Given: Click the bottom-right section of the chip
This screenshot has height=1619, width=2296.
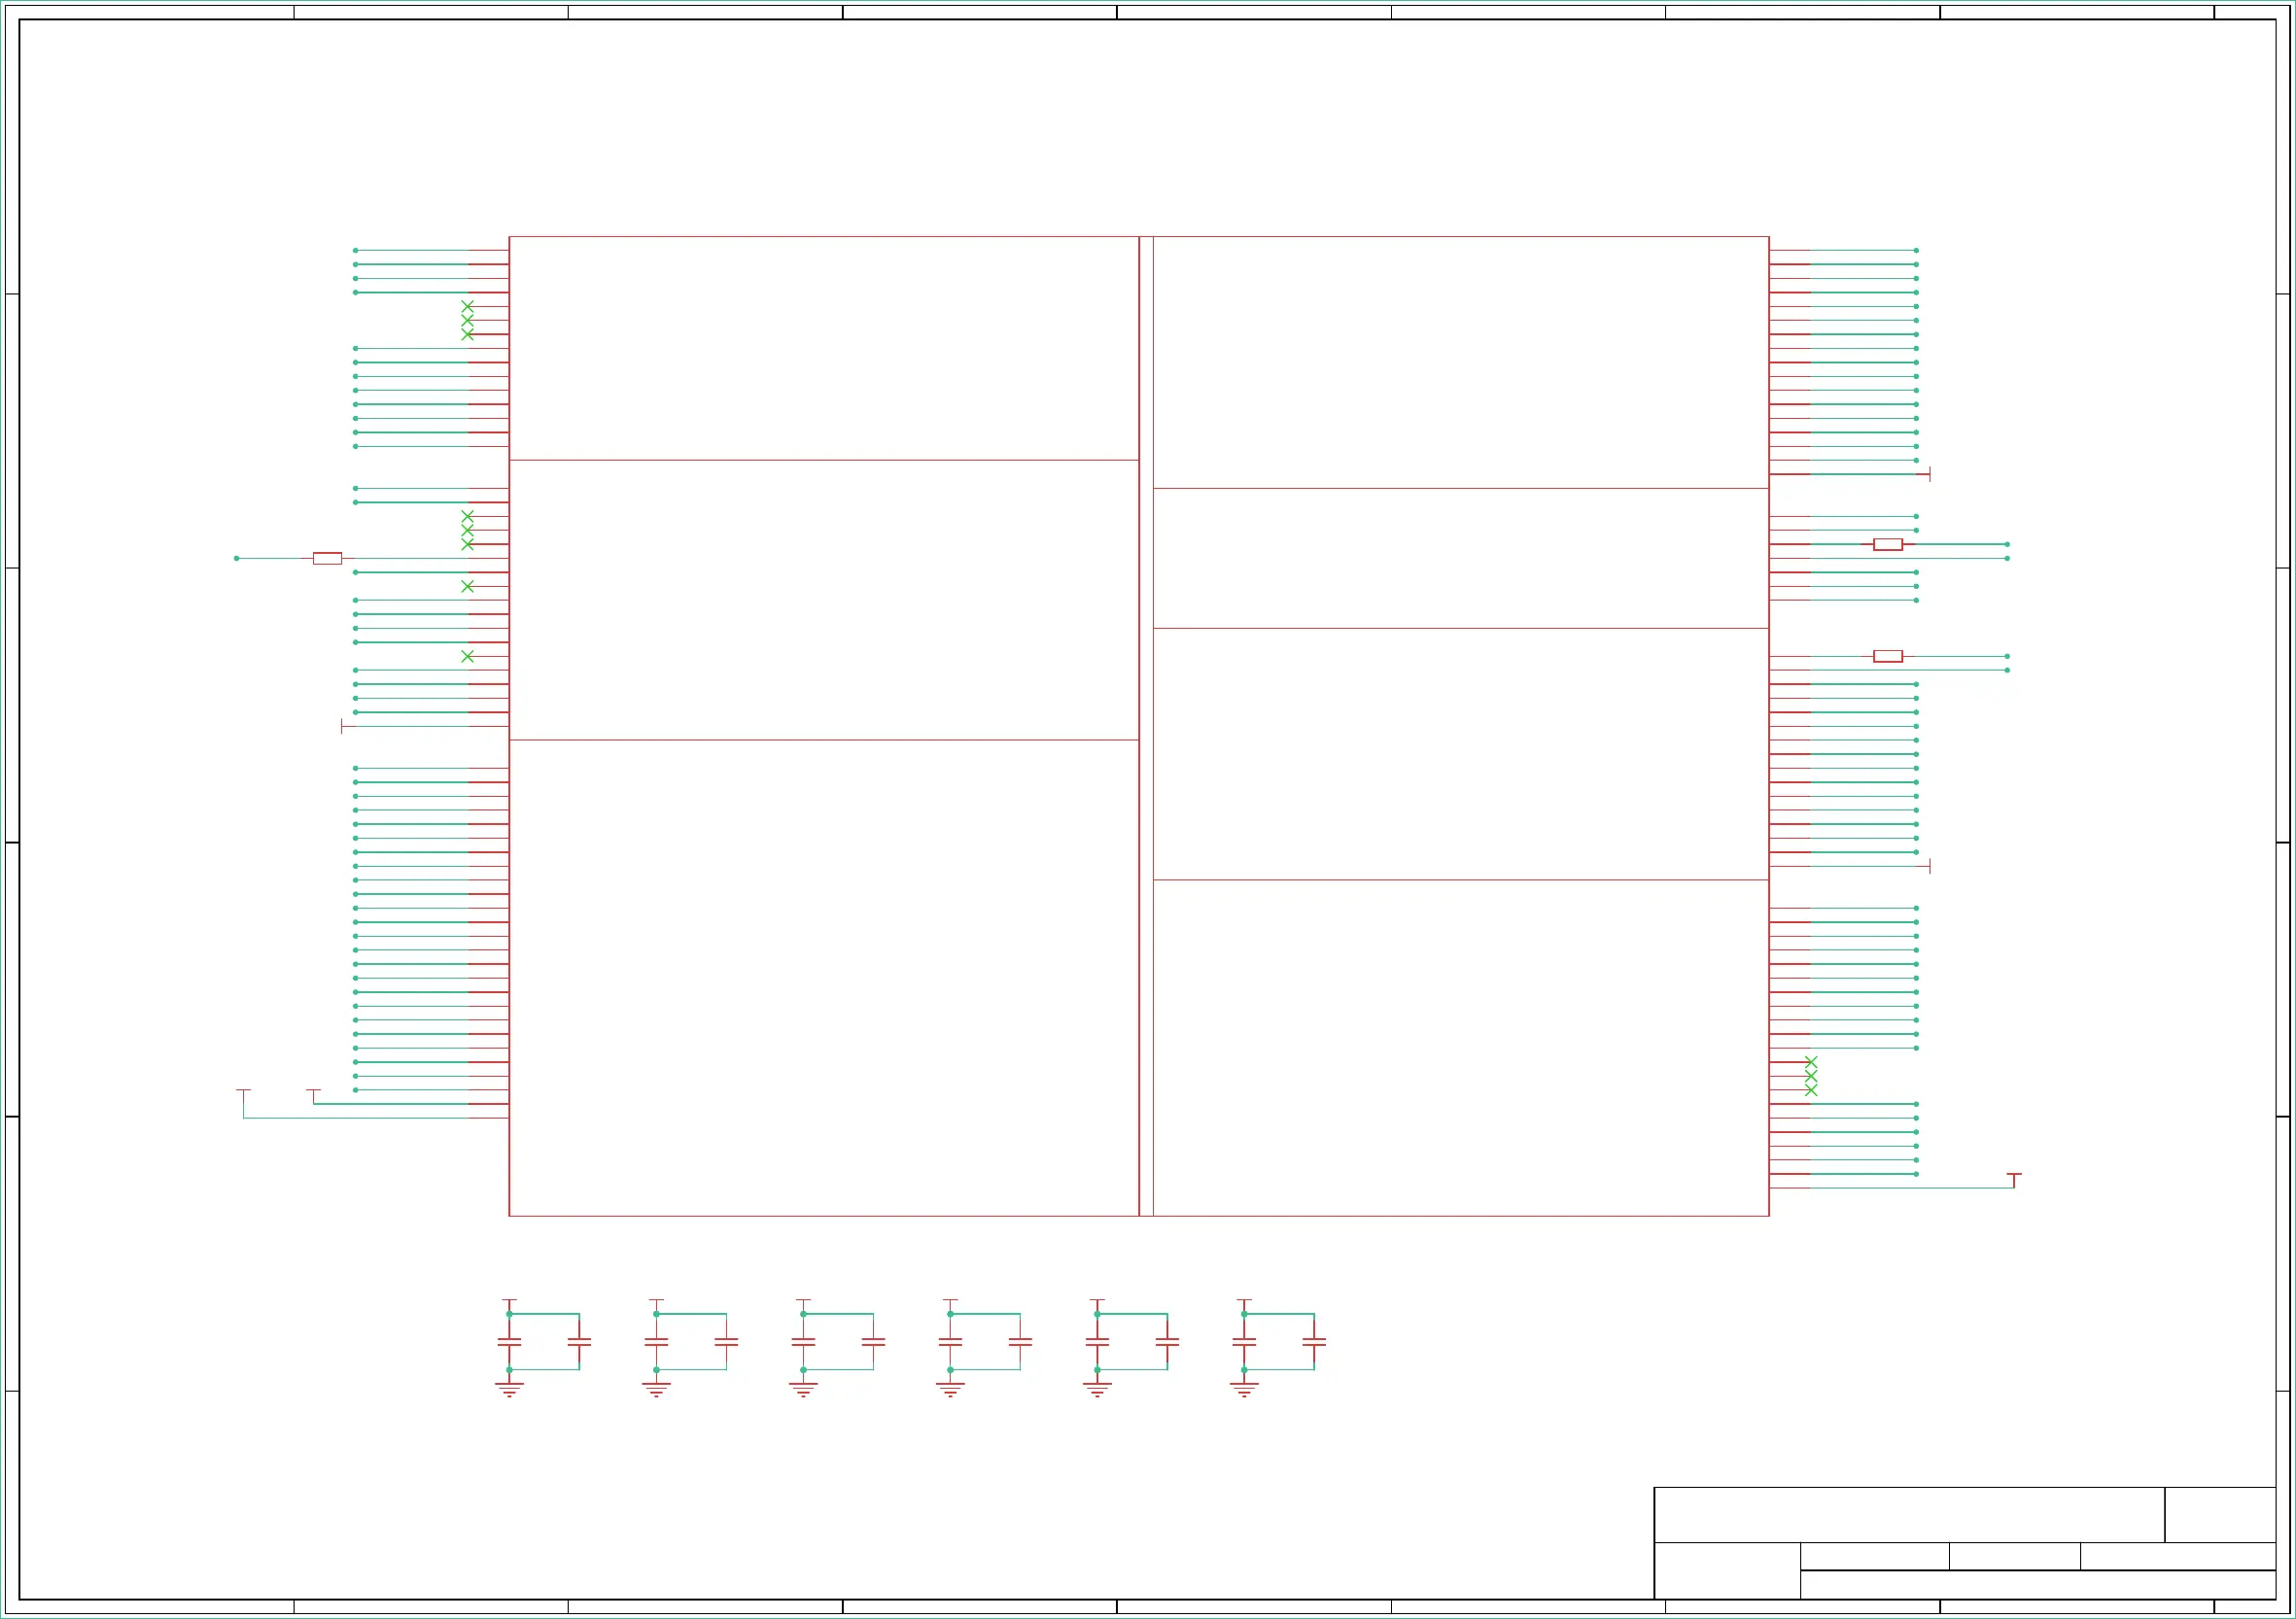Looking at the screenshot, I should (x=1460, y=1047).
